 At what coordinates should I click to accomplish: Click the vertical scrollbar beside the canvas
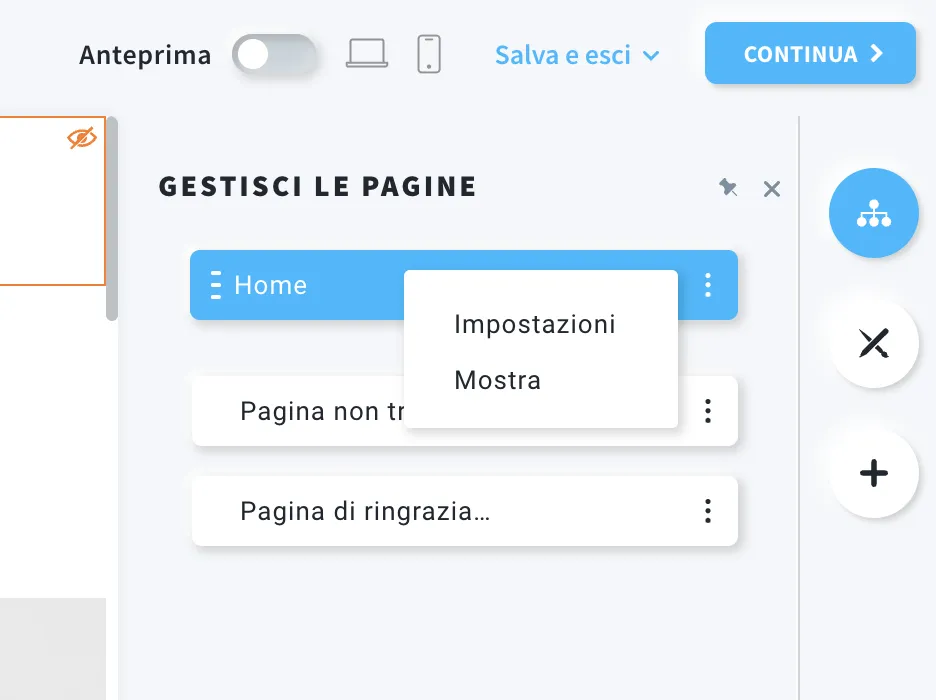(112, 219)
